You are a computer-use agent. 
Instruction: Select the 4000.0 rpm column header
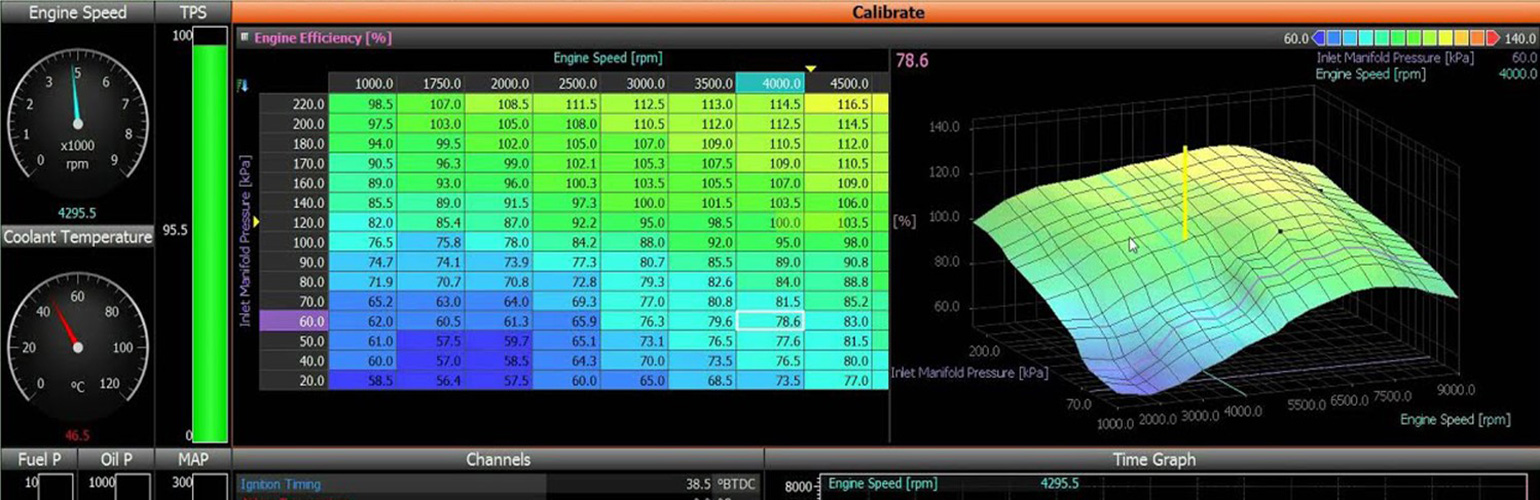[x=770, y=83]
